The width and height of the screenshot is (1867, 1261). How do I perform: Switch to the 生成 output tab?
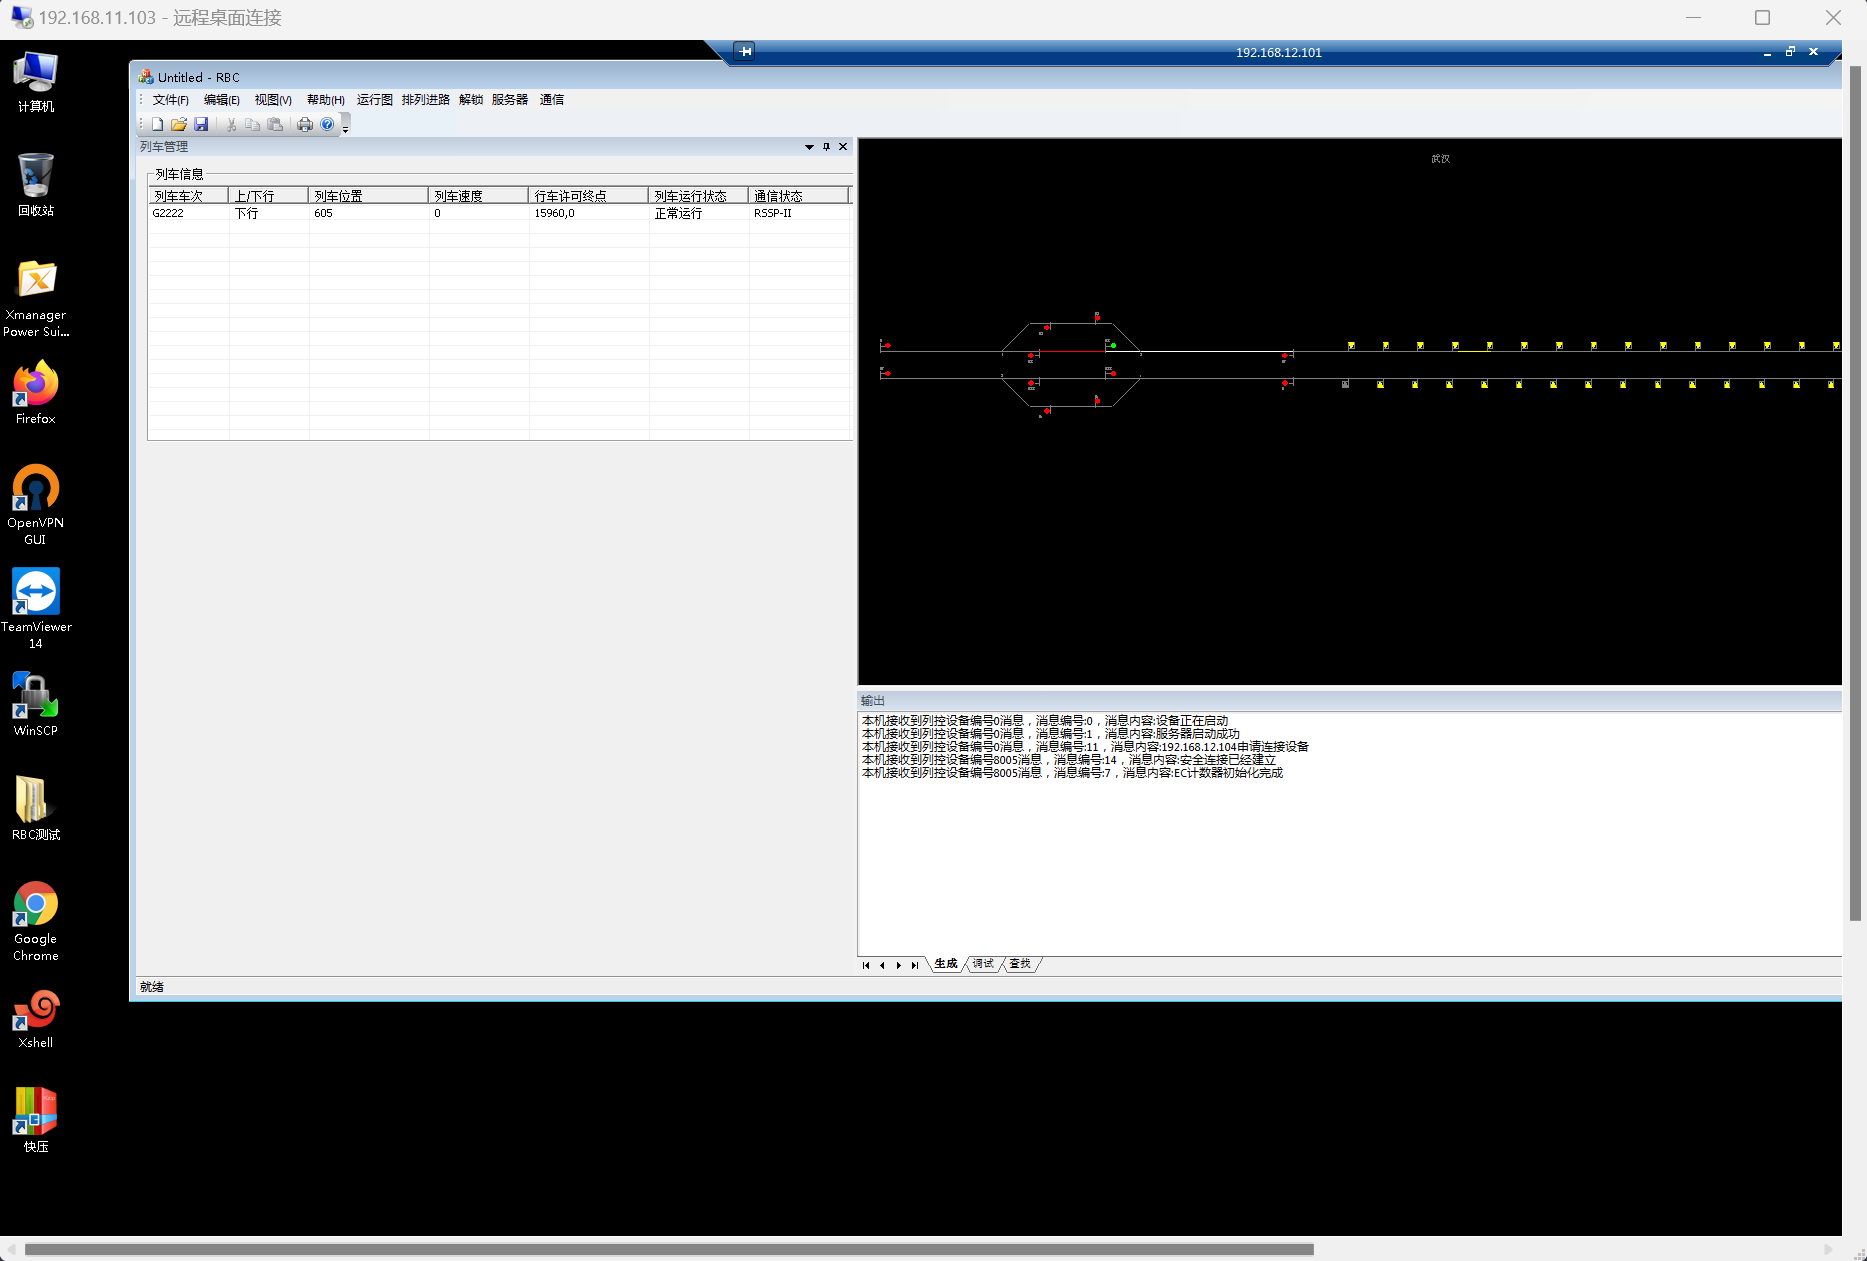coord(946,964)
